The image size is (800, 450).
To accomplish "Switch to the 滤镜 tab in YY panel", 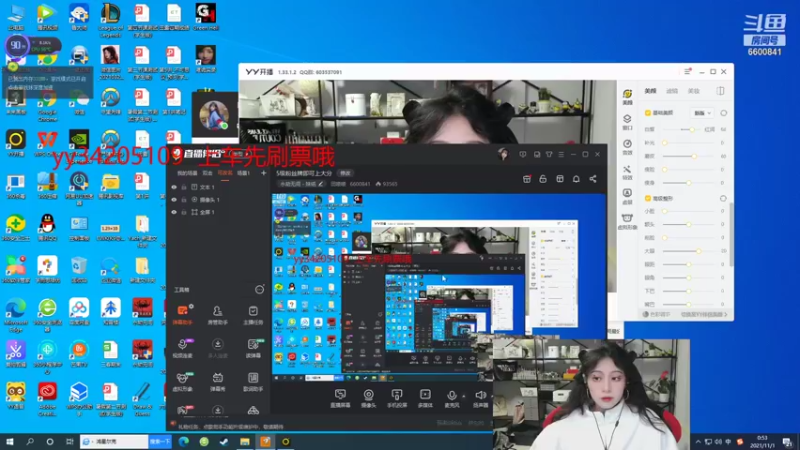I will [672, 91].
